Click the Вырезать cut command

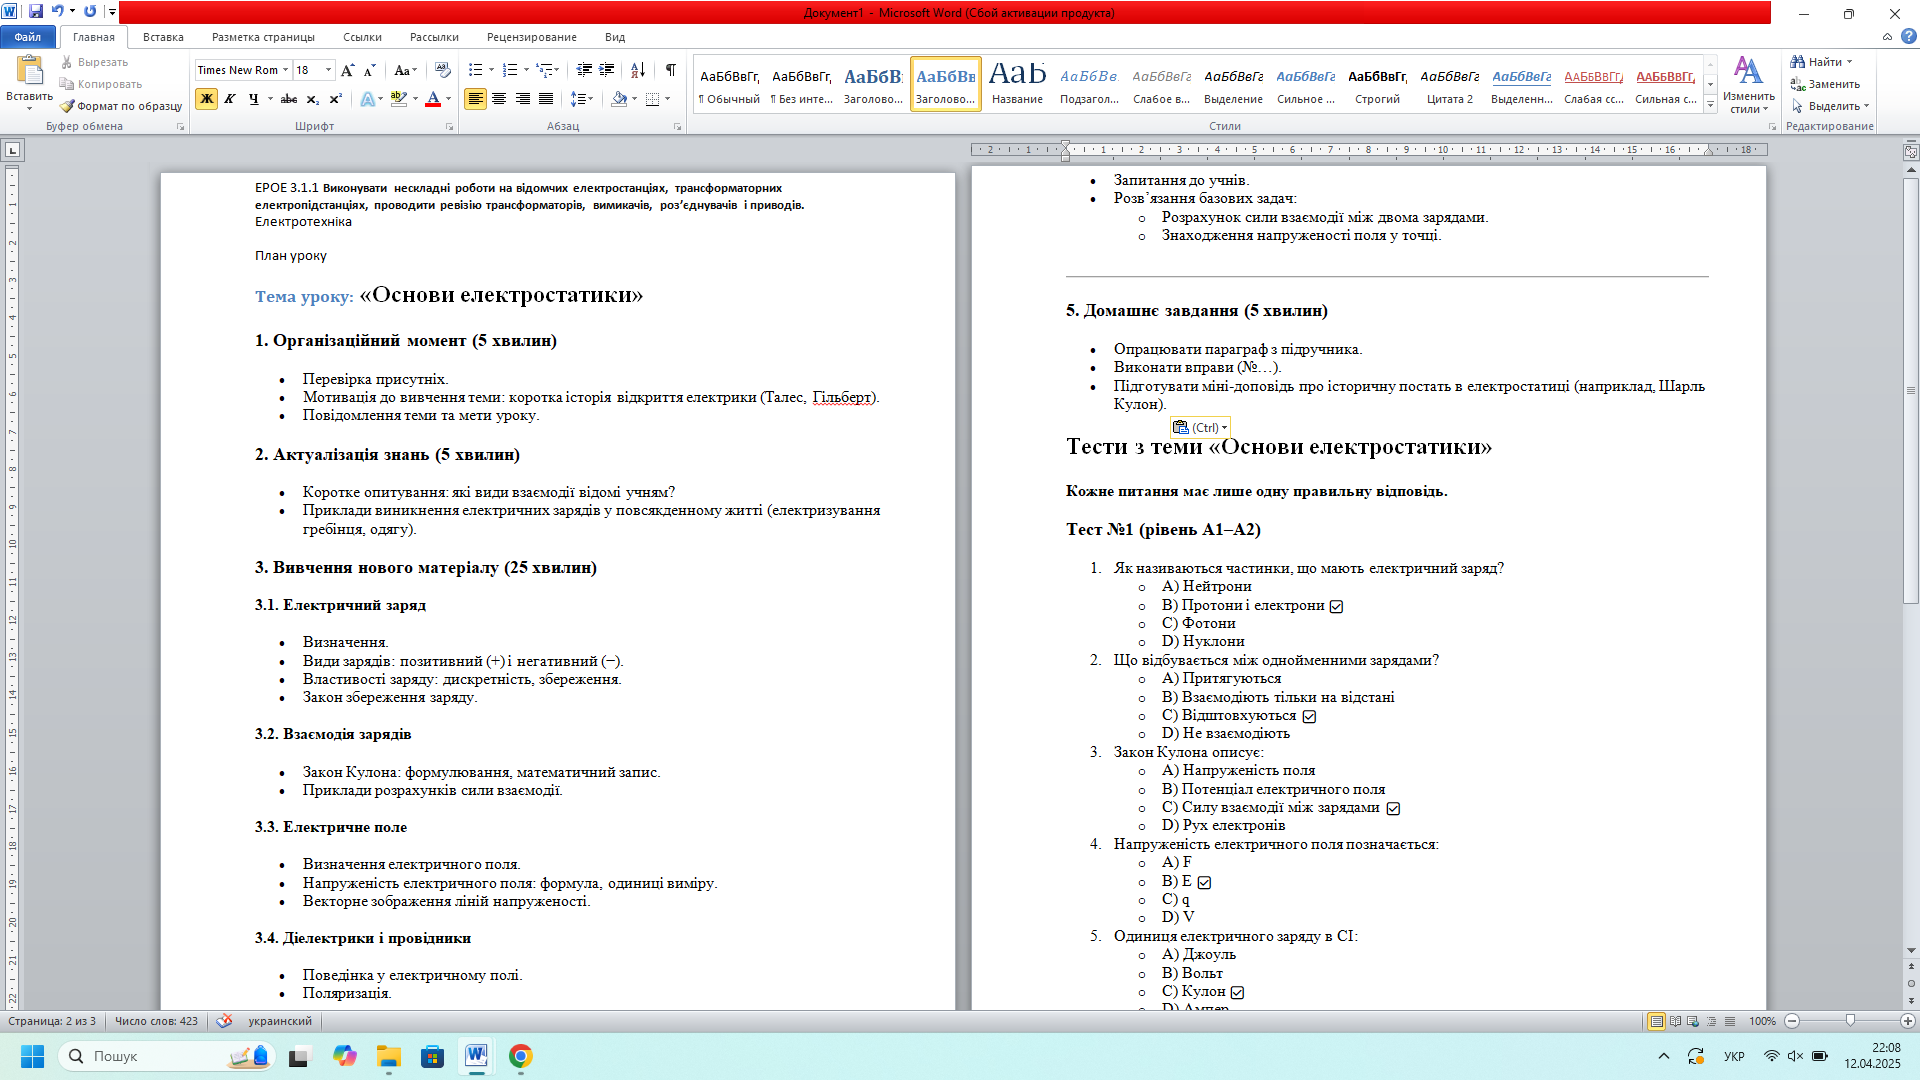click(x=94, y=62)
